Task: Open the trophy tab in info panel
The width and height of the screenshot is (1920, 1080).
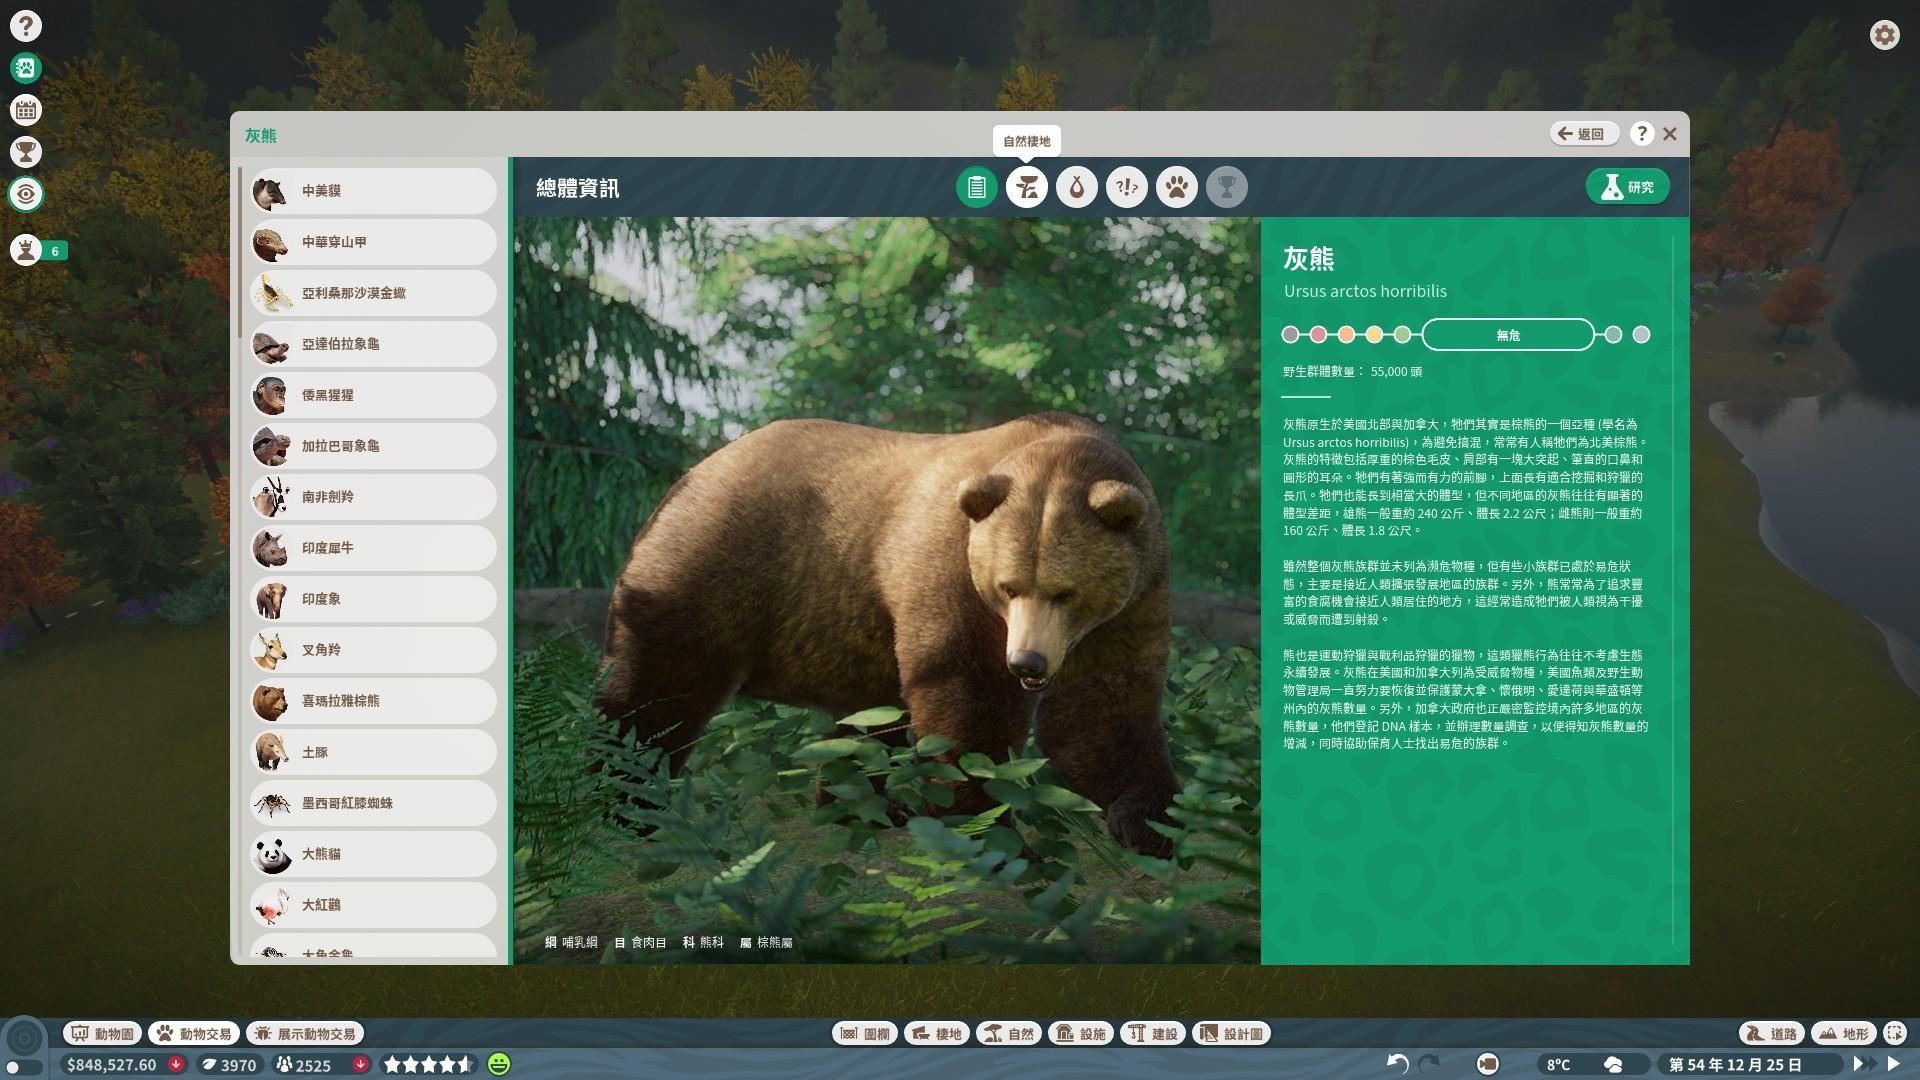Action: coord(1226,187)
